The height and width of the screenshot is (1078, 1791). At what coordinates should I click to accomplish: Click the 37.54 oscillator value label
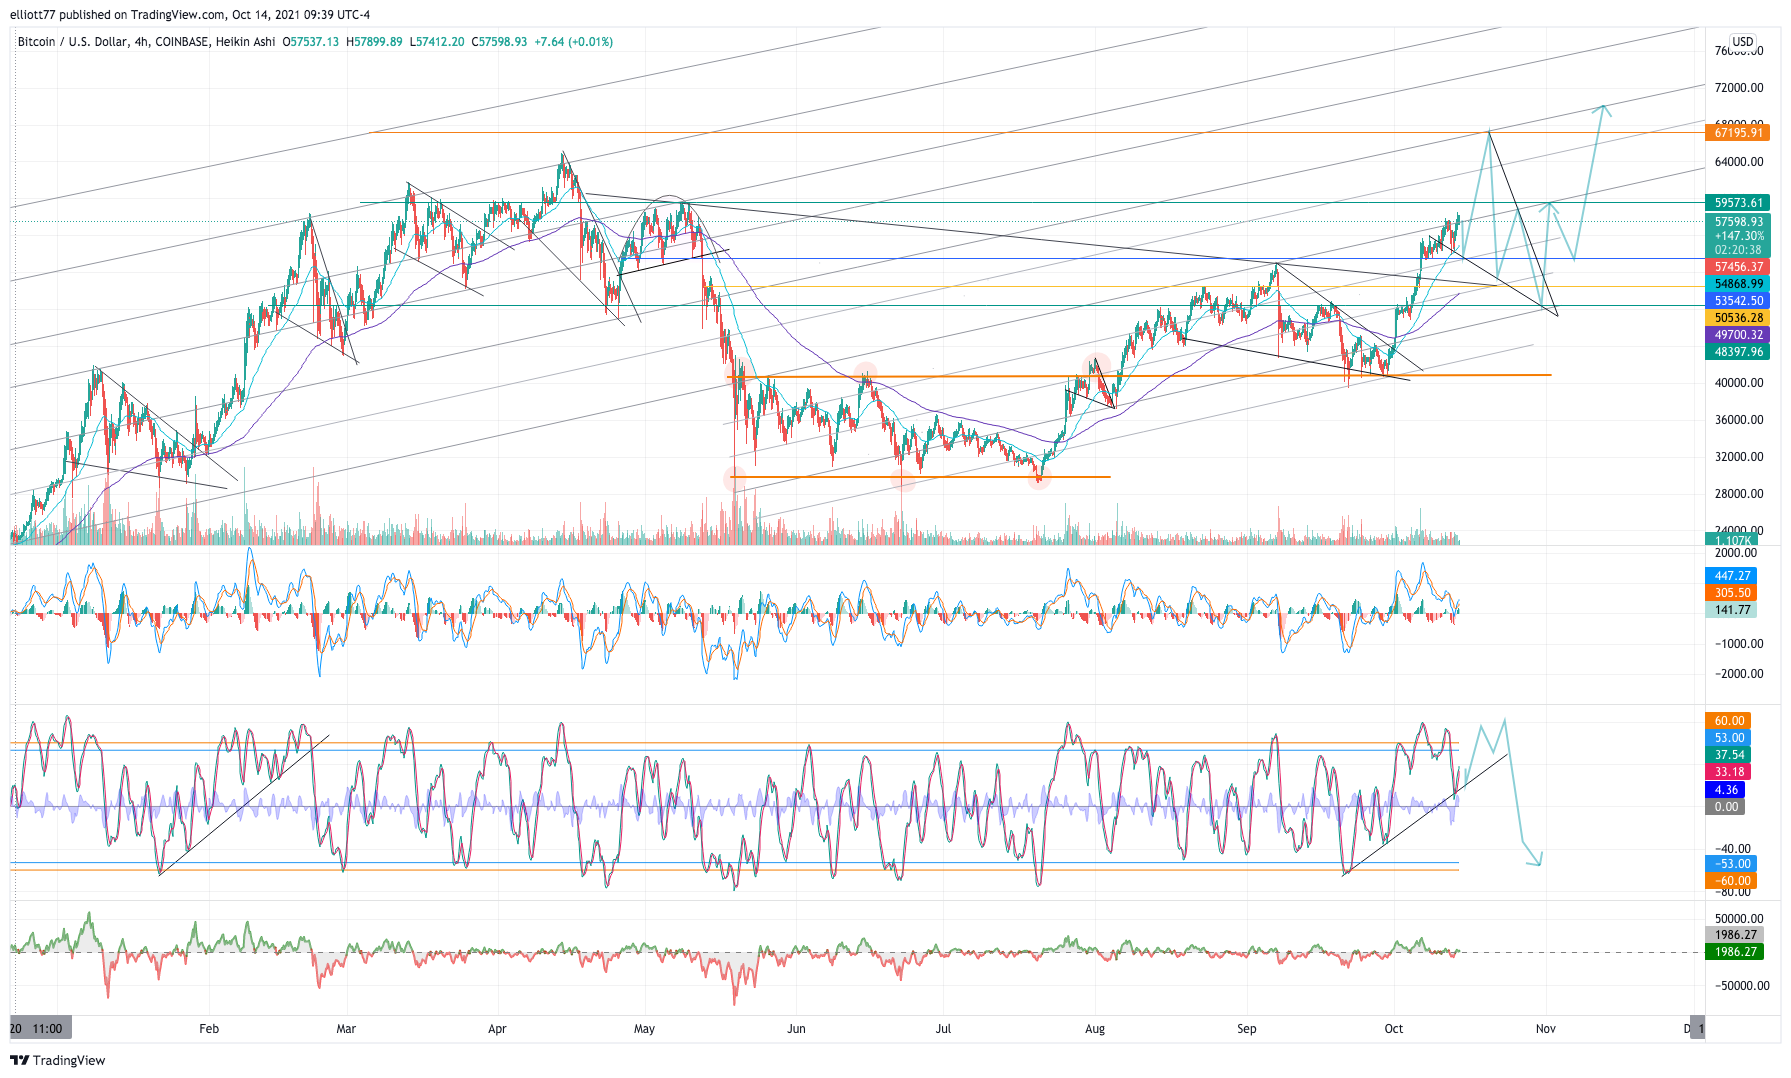pyautogui.click(x=1729, y=755)
